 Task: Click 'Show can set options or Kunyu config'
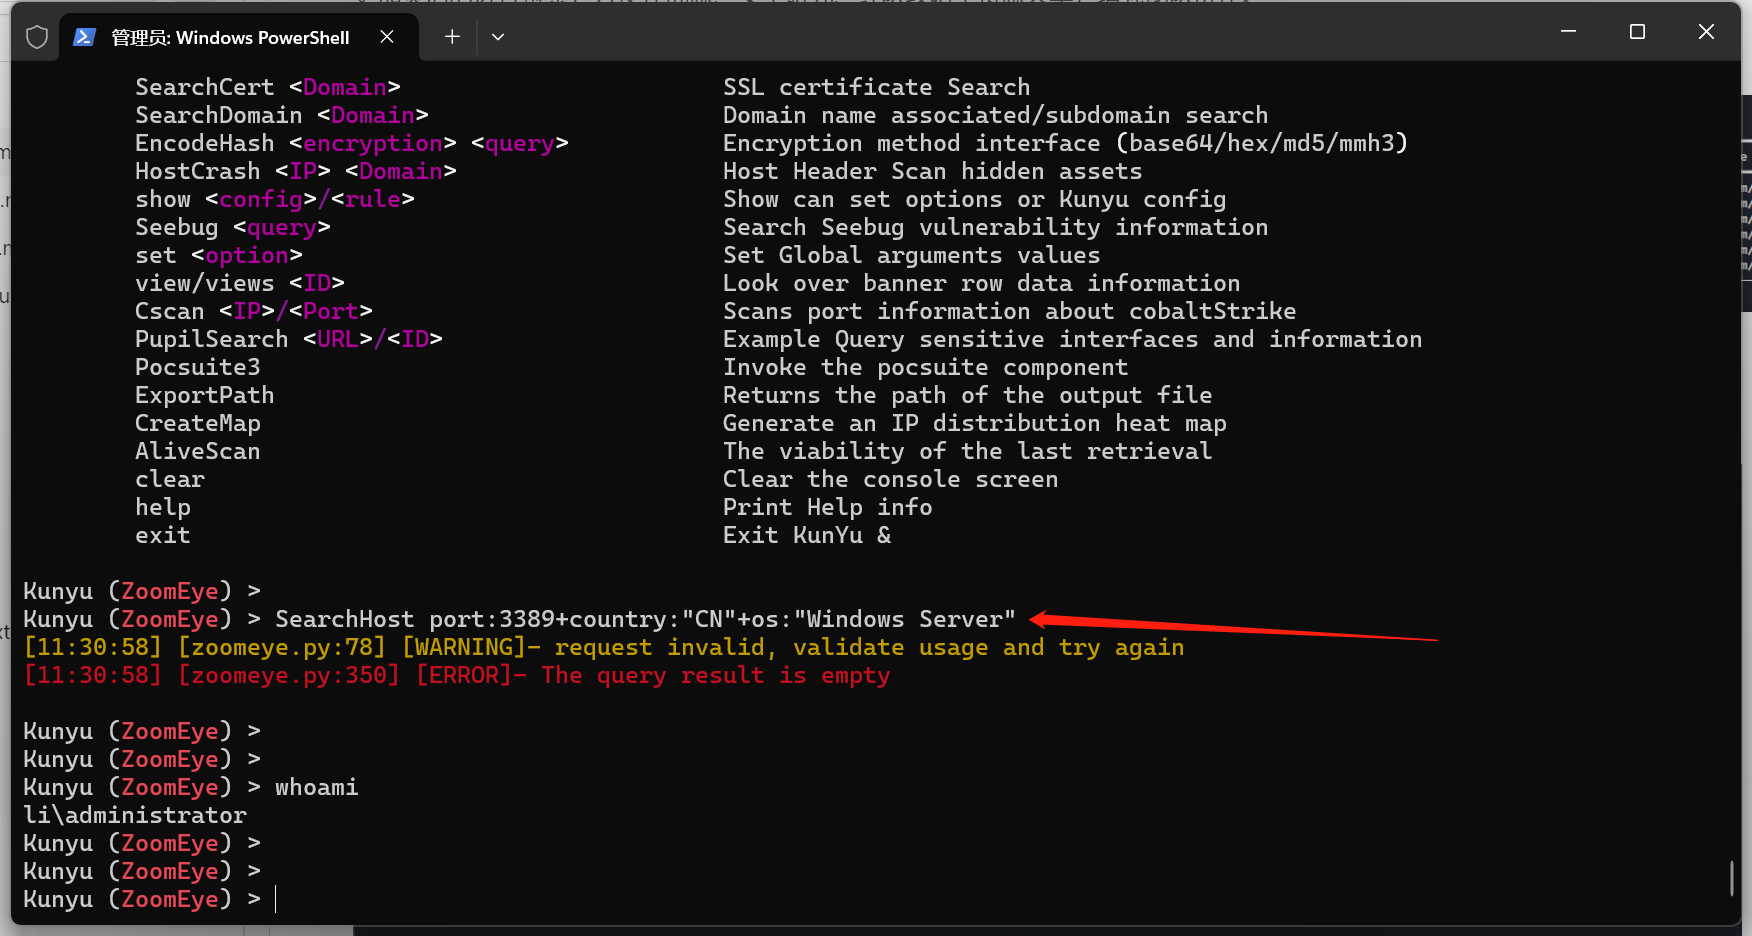point(974,199)
